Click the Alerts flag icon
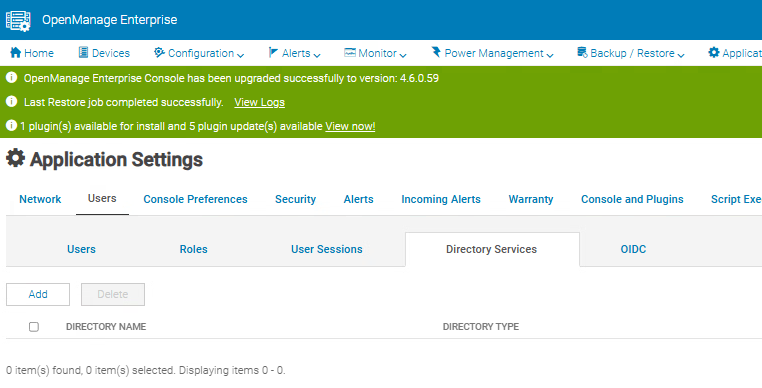Viewport: 762px width, 388px height. point(273,53)
